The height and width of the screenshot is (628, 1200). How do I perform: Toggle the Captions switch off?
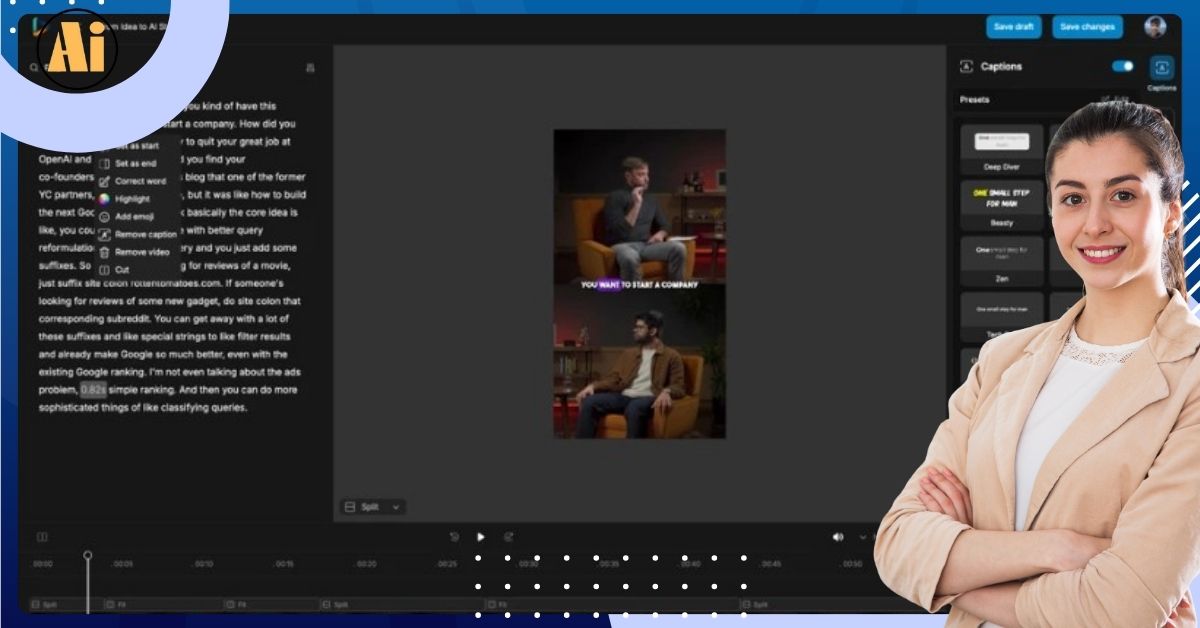(1123, 66)
